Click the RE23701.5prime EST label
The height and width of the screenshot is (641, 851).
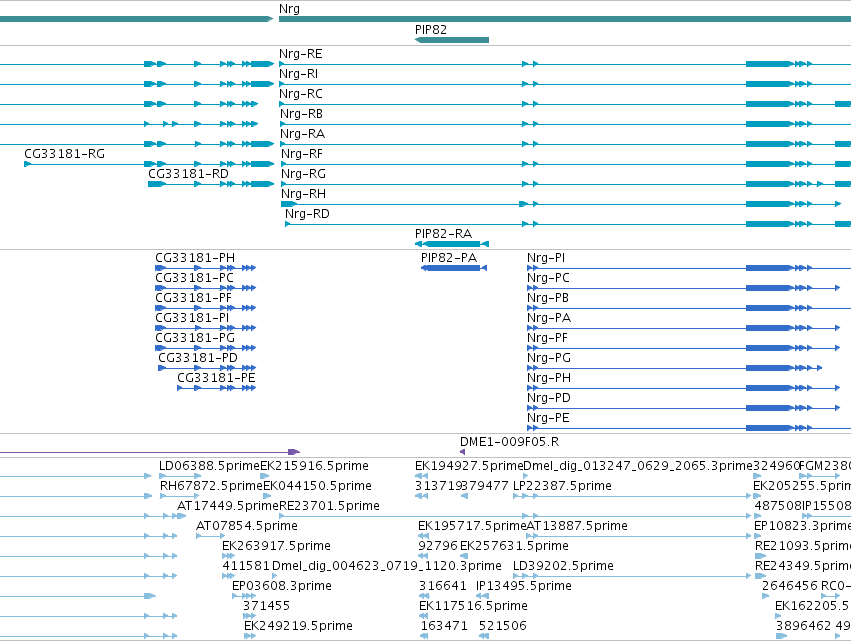[x=329, y=506]
